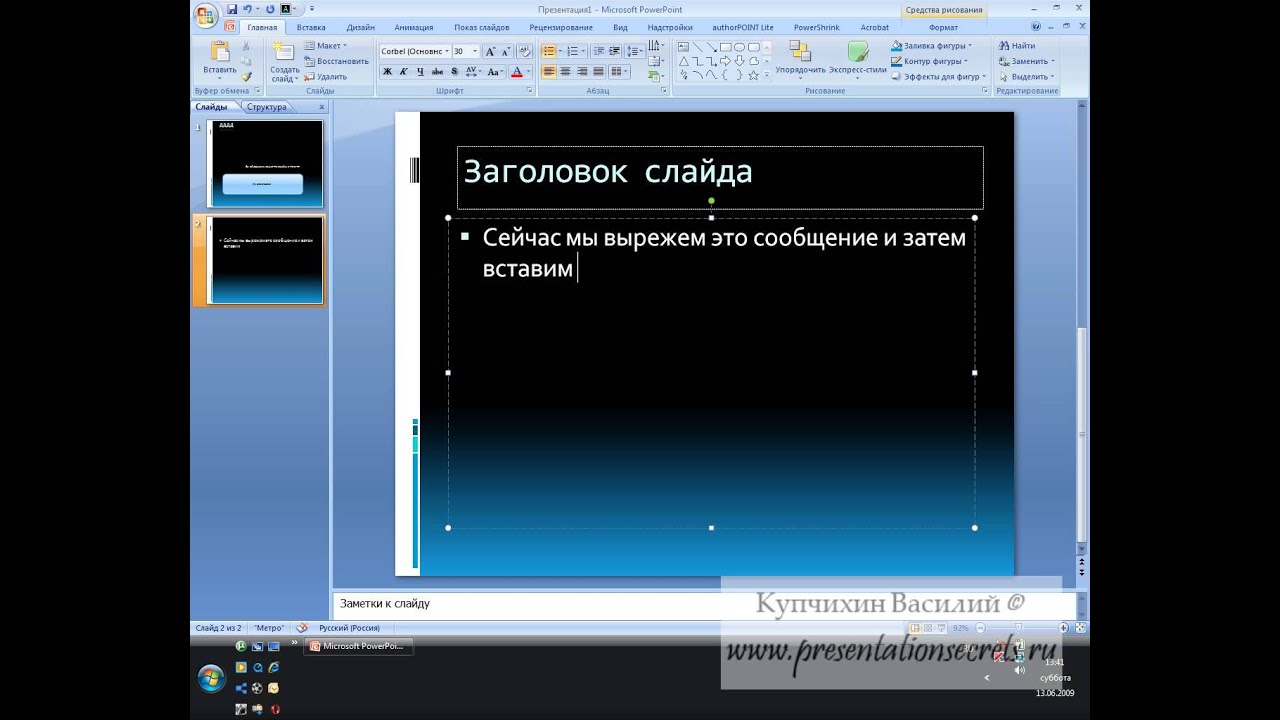
Task: Select the oval shape from shapes gallery
Action: click(x=739, y=47)
